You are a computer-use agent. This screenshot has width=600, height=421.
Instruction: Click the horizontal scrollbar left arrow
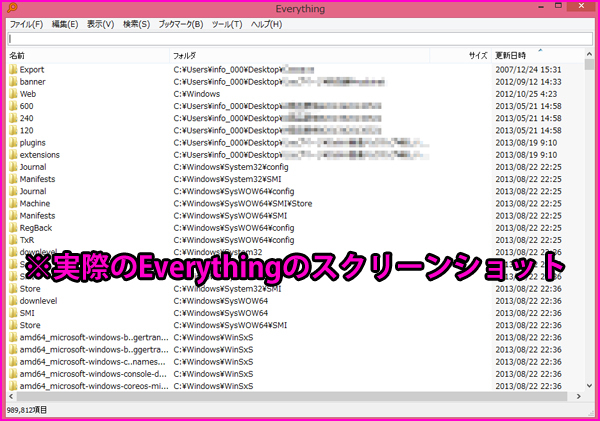[x=11, y=397]
